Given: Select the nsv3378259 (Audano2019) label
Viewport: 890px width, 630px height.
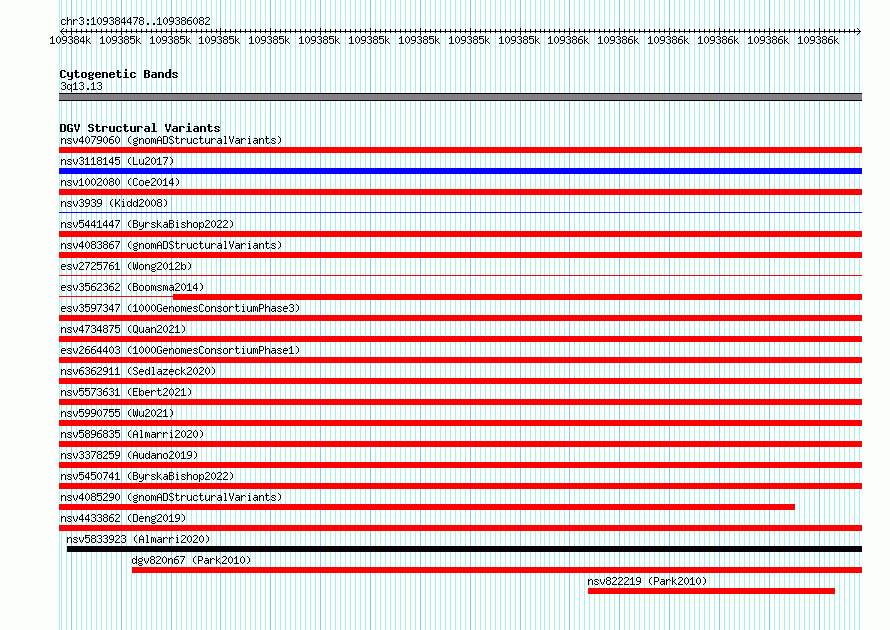Looking at the screenshot, I should pyautogui.click(x=129, y=455).
